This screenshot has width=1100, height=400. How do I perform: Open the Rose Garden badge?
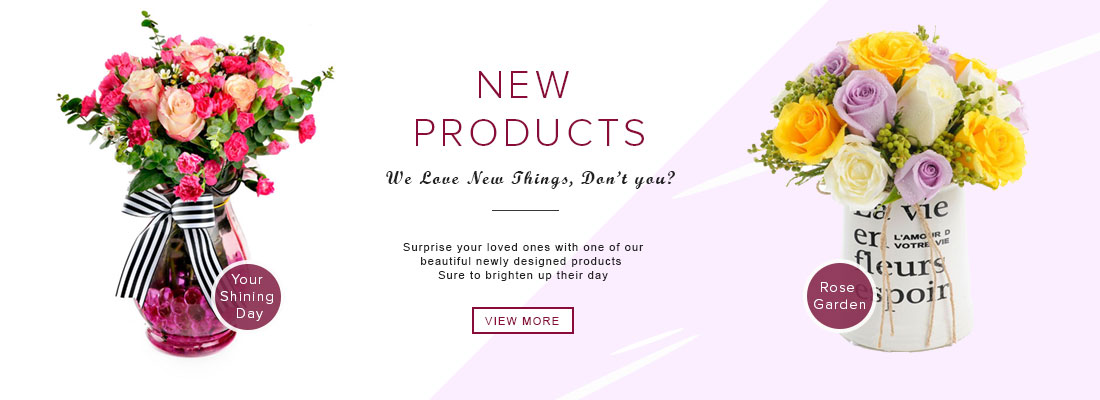[840, 295]
